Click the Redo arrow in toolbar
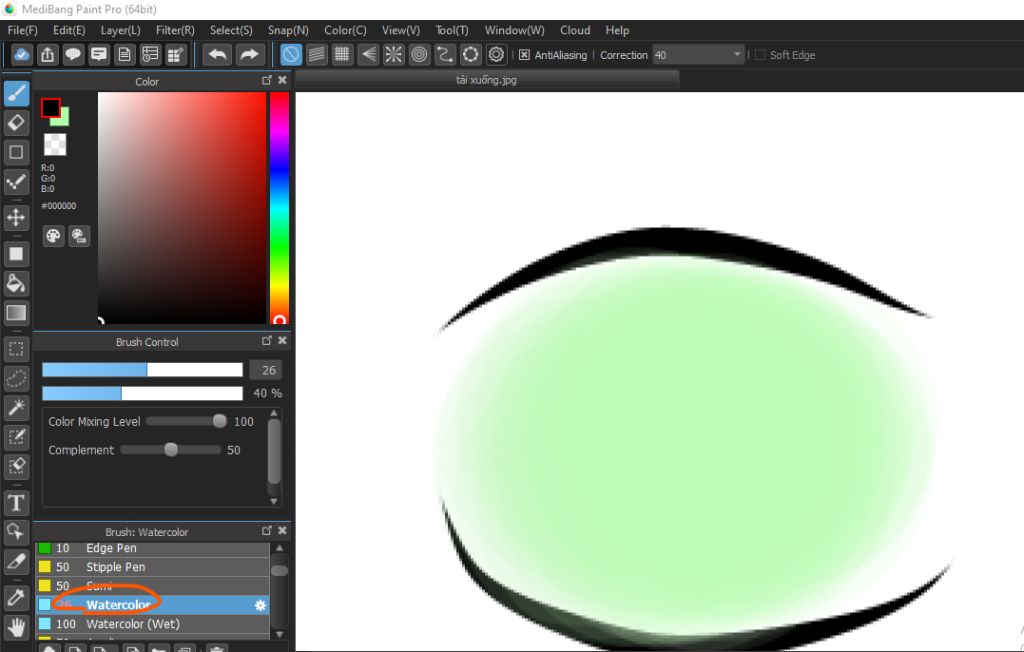This screenshot has height=652, width=1024. [x=249, y=55]
